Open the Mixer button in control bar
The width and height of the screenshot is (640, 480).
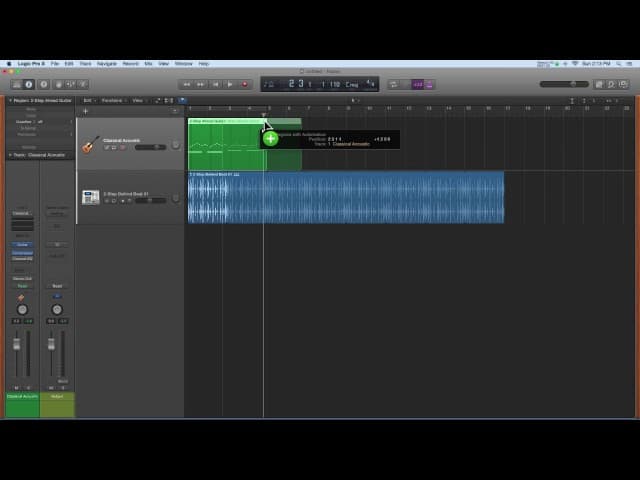(x=70, y=84)
